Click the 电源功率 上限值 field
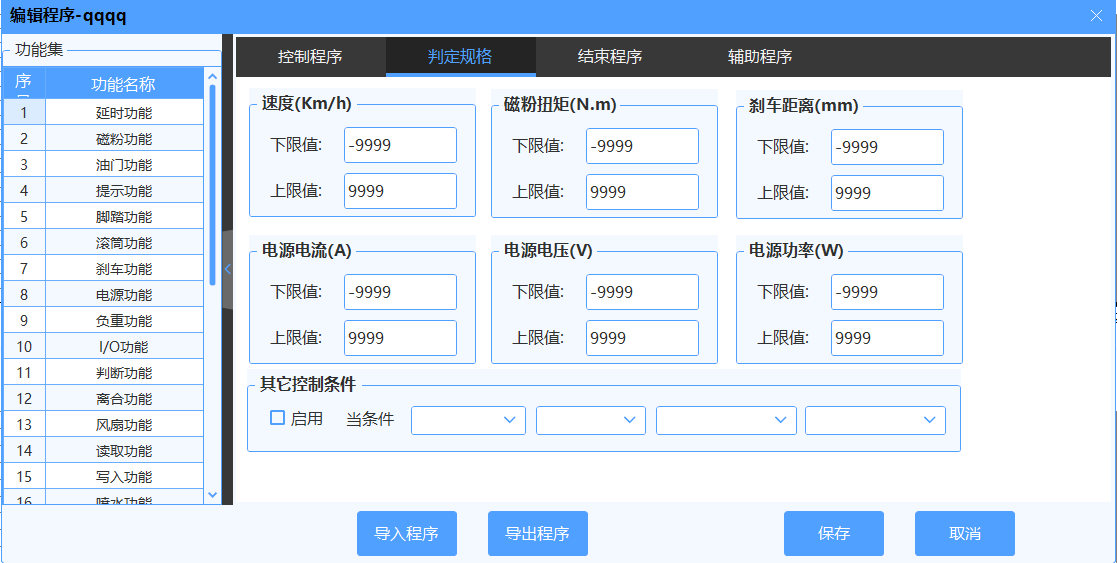The width and height of the screenshot is (1117, 563). pos(887,338)
